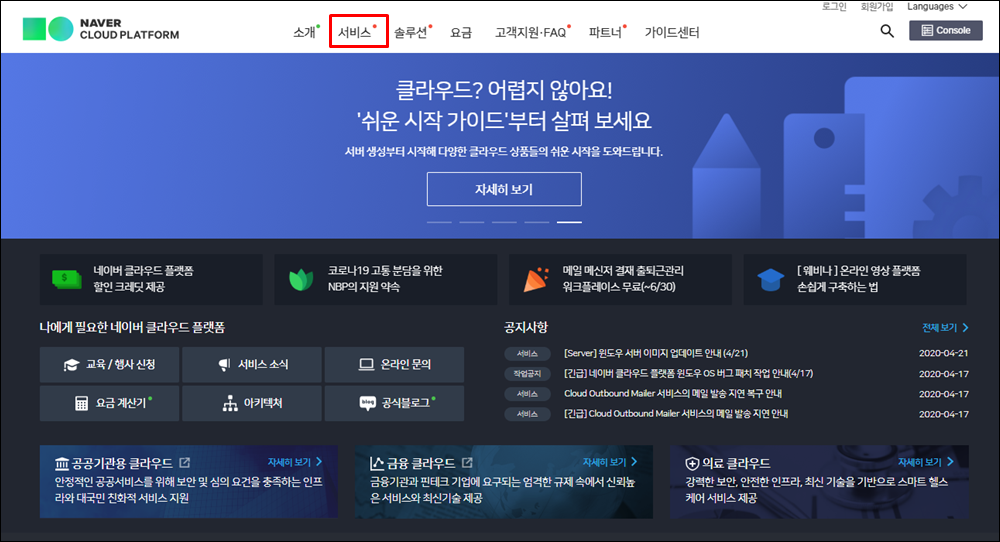Open external link icon beside 금융 클라우드
This screenshot has height=542, width=1000.
click(467, 462)
